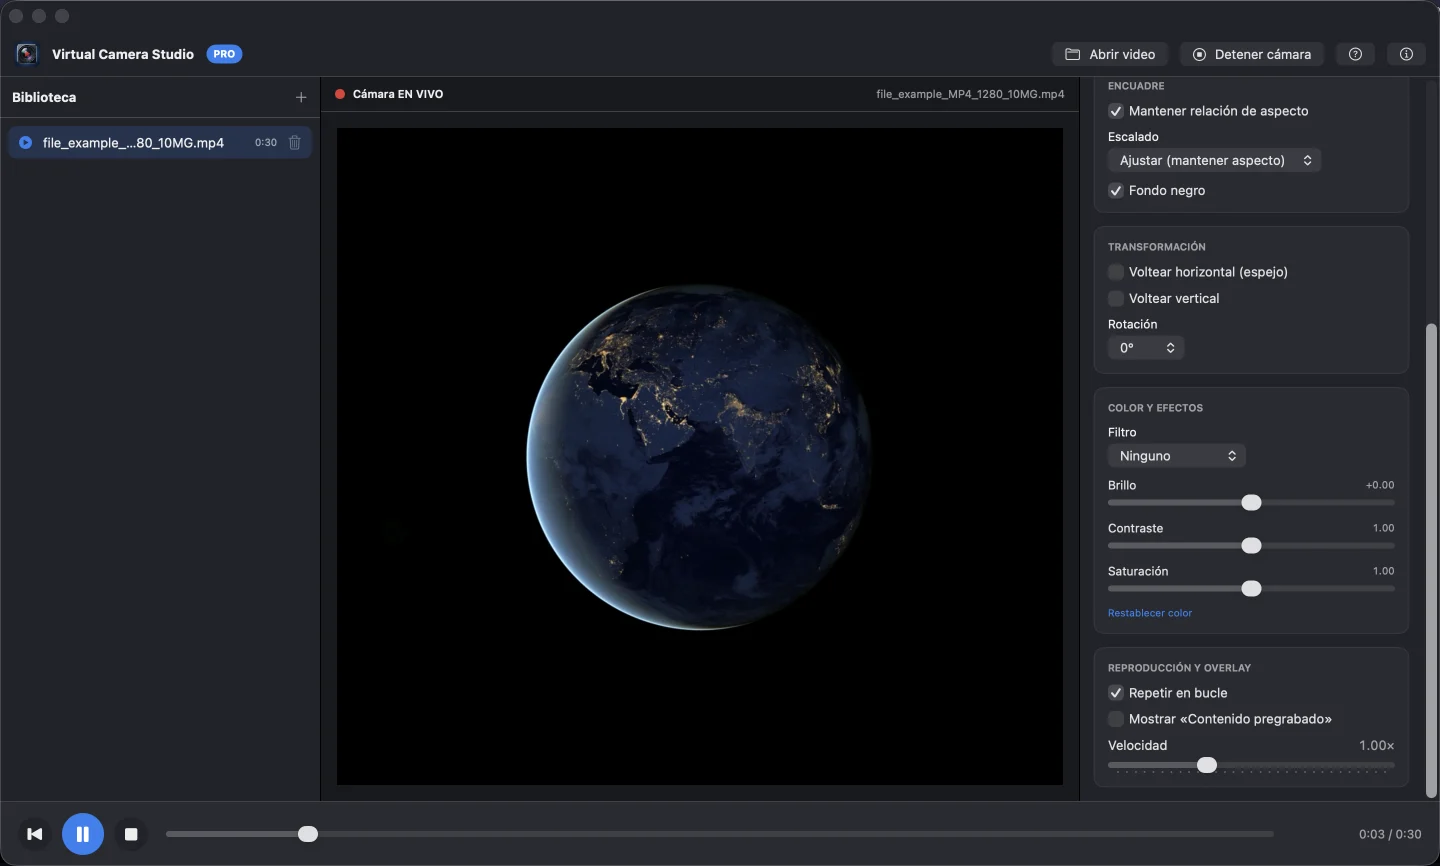Screen dimensions: 1440x866
Task: Add a video to Biblioteca with plus icon
Action: 301,97
